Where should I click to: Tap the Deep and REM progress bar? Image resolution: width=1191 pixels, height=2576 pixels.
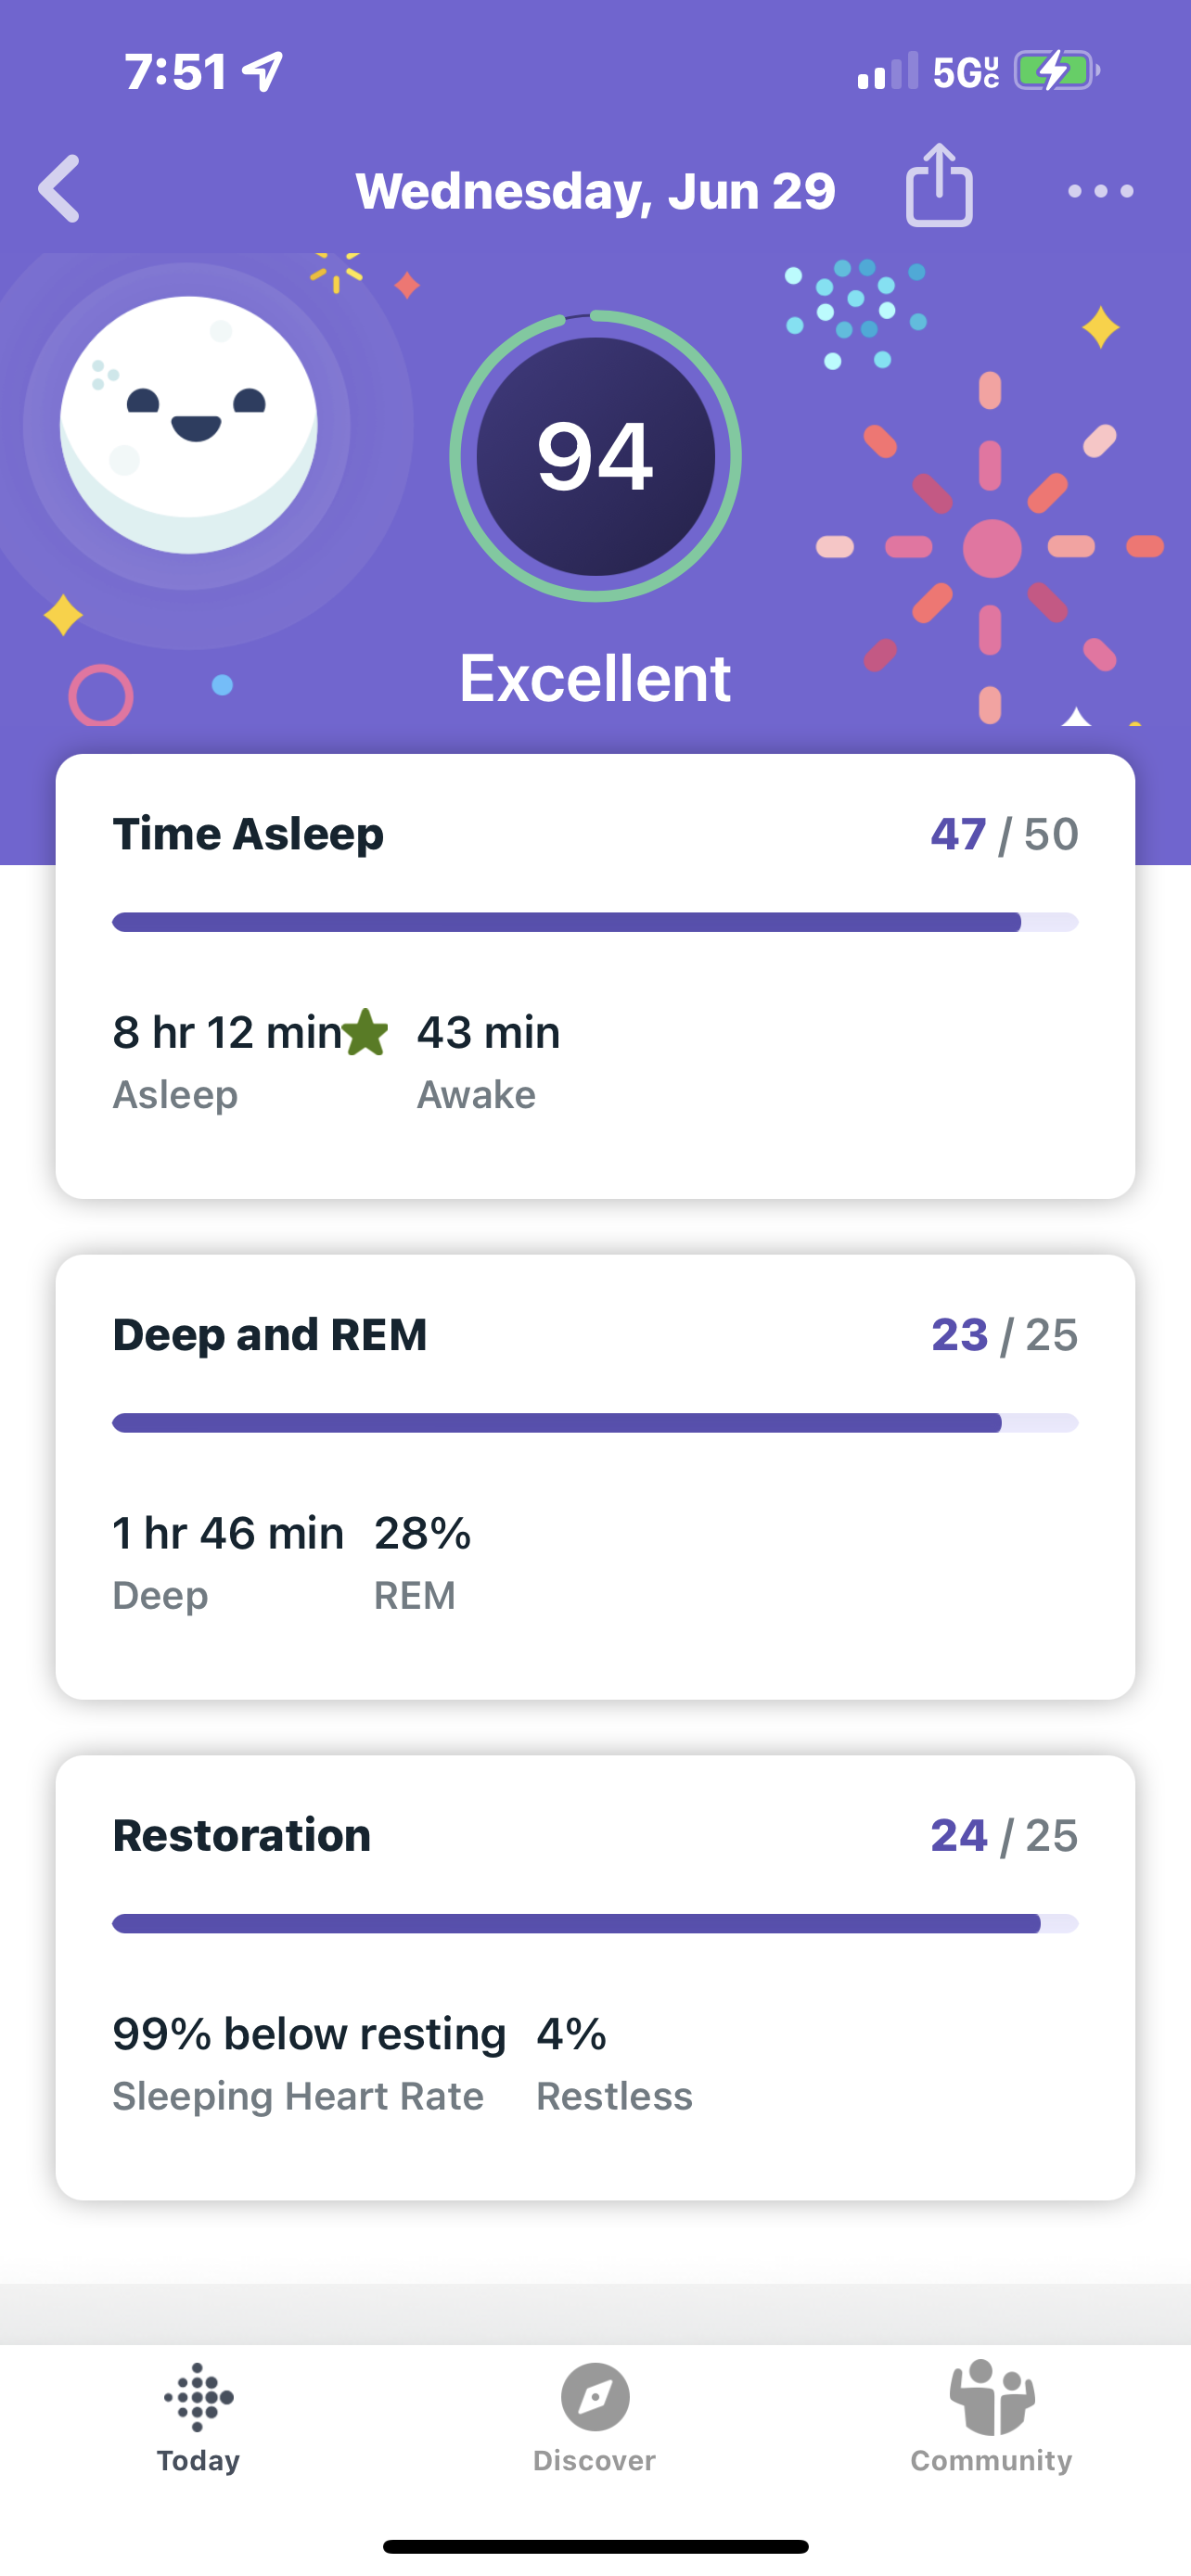click(595, 1423)
